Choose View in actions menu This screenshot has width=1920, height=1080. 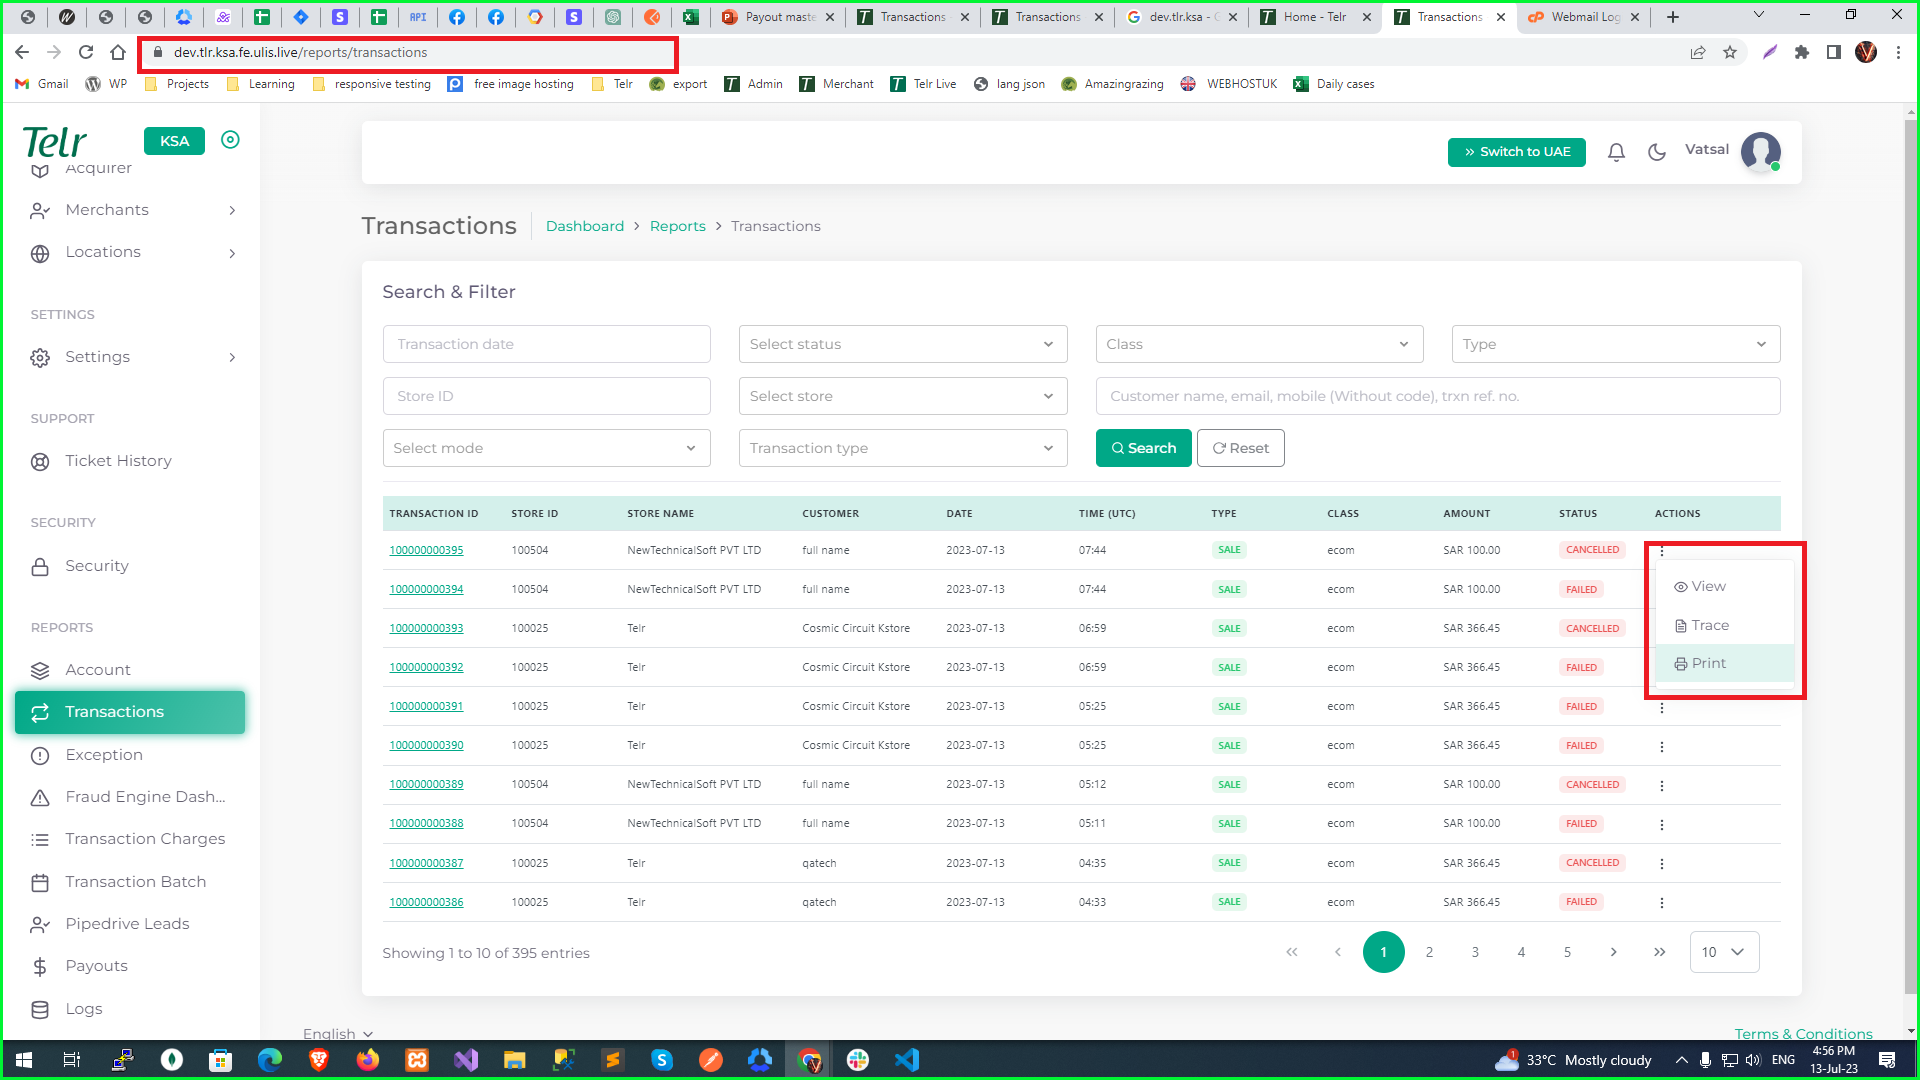[x=1725, y=587]
